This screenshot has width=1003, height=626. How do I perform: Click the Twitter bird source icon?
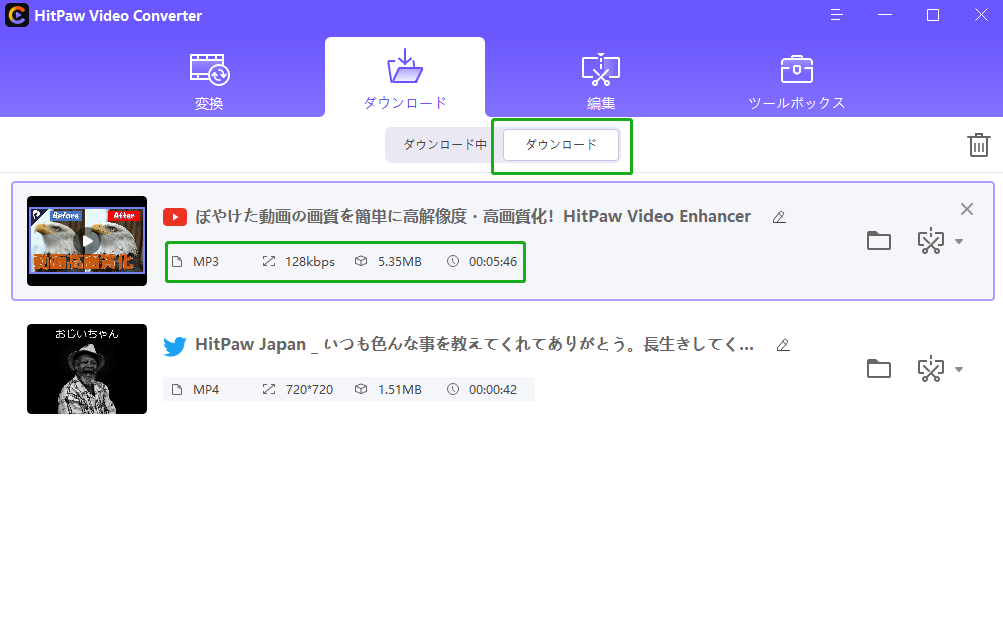[x=175, y=346]
